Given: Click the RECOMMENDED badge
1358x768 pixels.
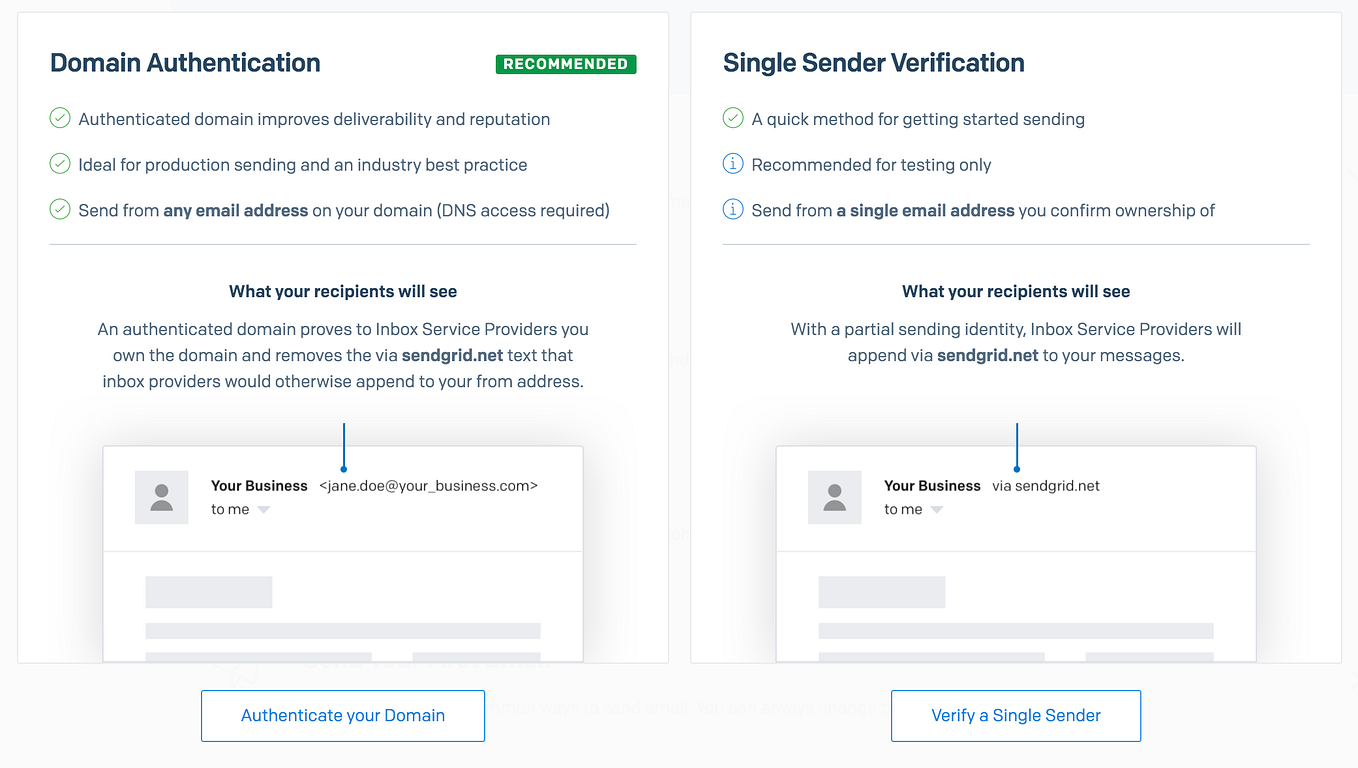Looking at the screenshot, I should click(x=566, y=63).
